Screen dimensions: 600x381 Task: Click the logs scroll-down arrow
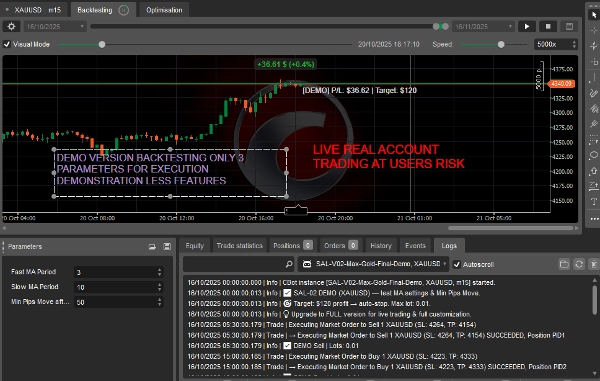(595, 373)
